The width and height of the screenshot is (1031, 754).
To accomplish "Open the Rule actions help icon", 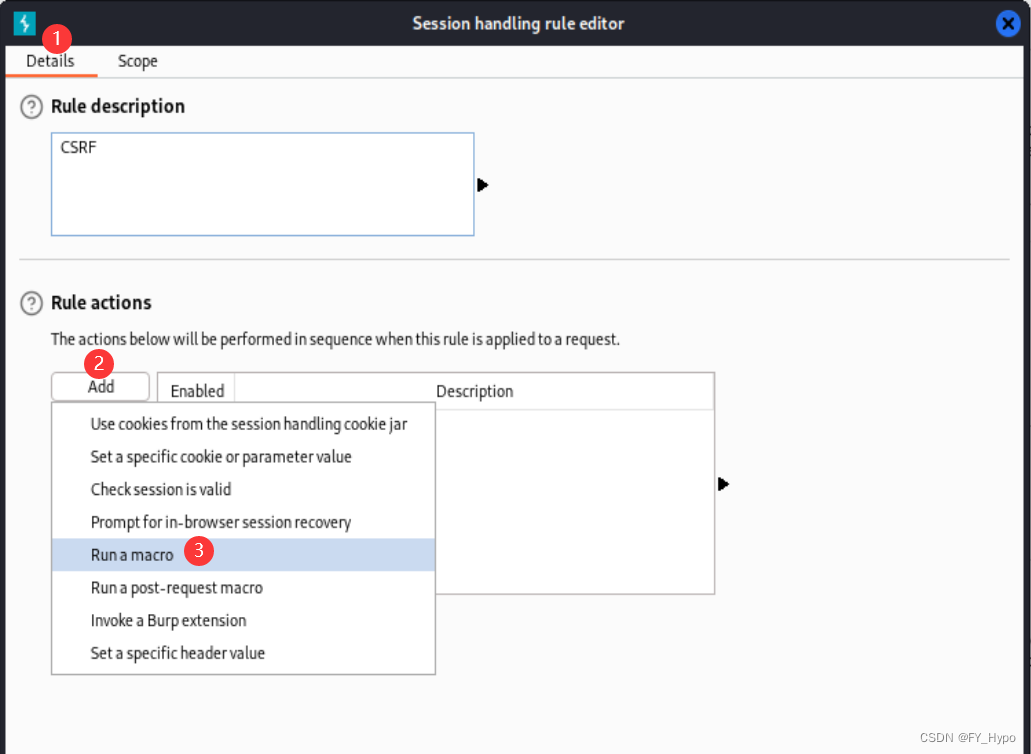I will [31, 303].
